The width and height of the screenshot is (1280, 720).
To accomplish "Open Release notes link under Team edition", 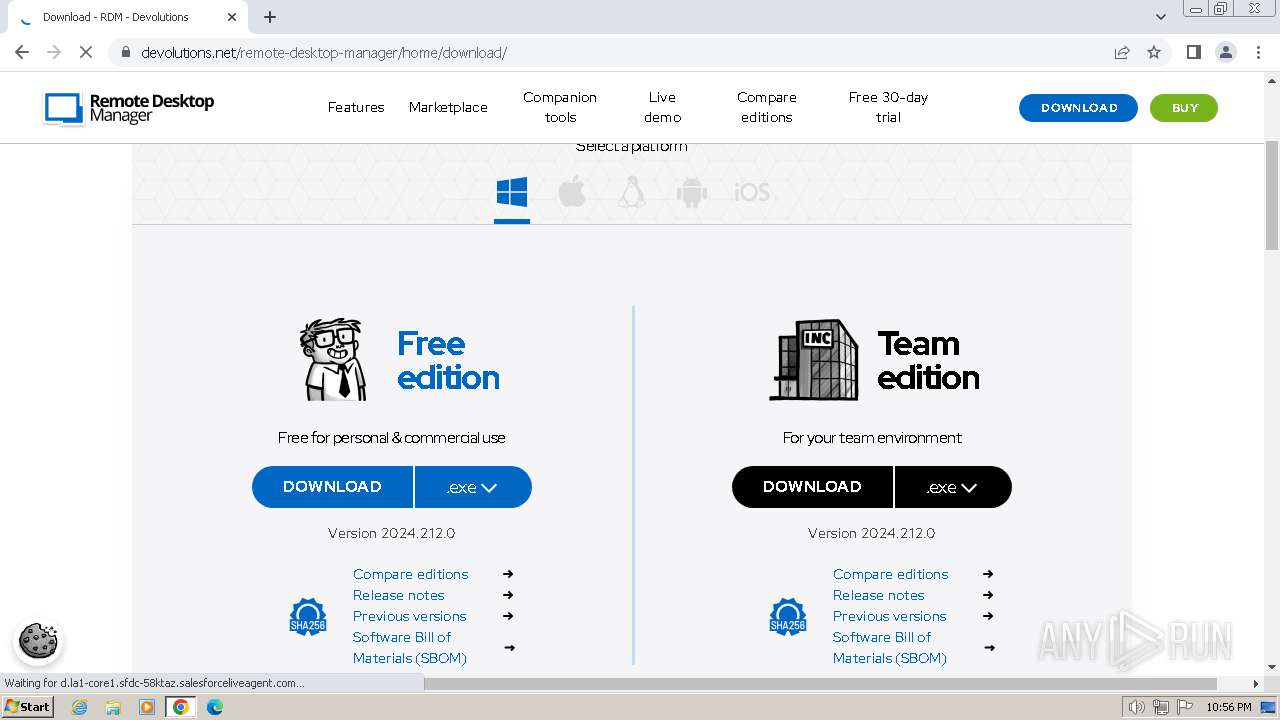I will pos(878,595).
